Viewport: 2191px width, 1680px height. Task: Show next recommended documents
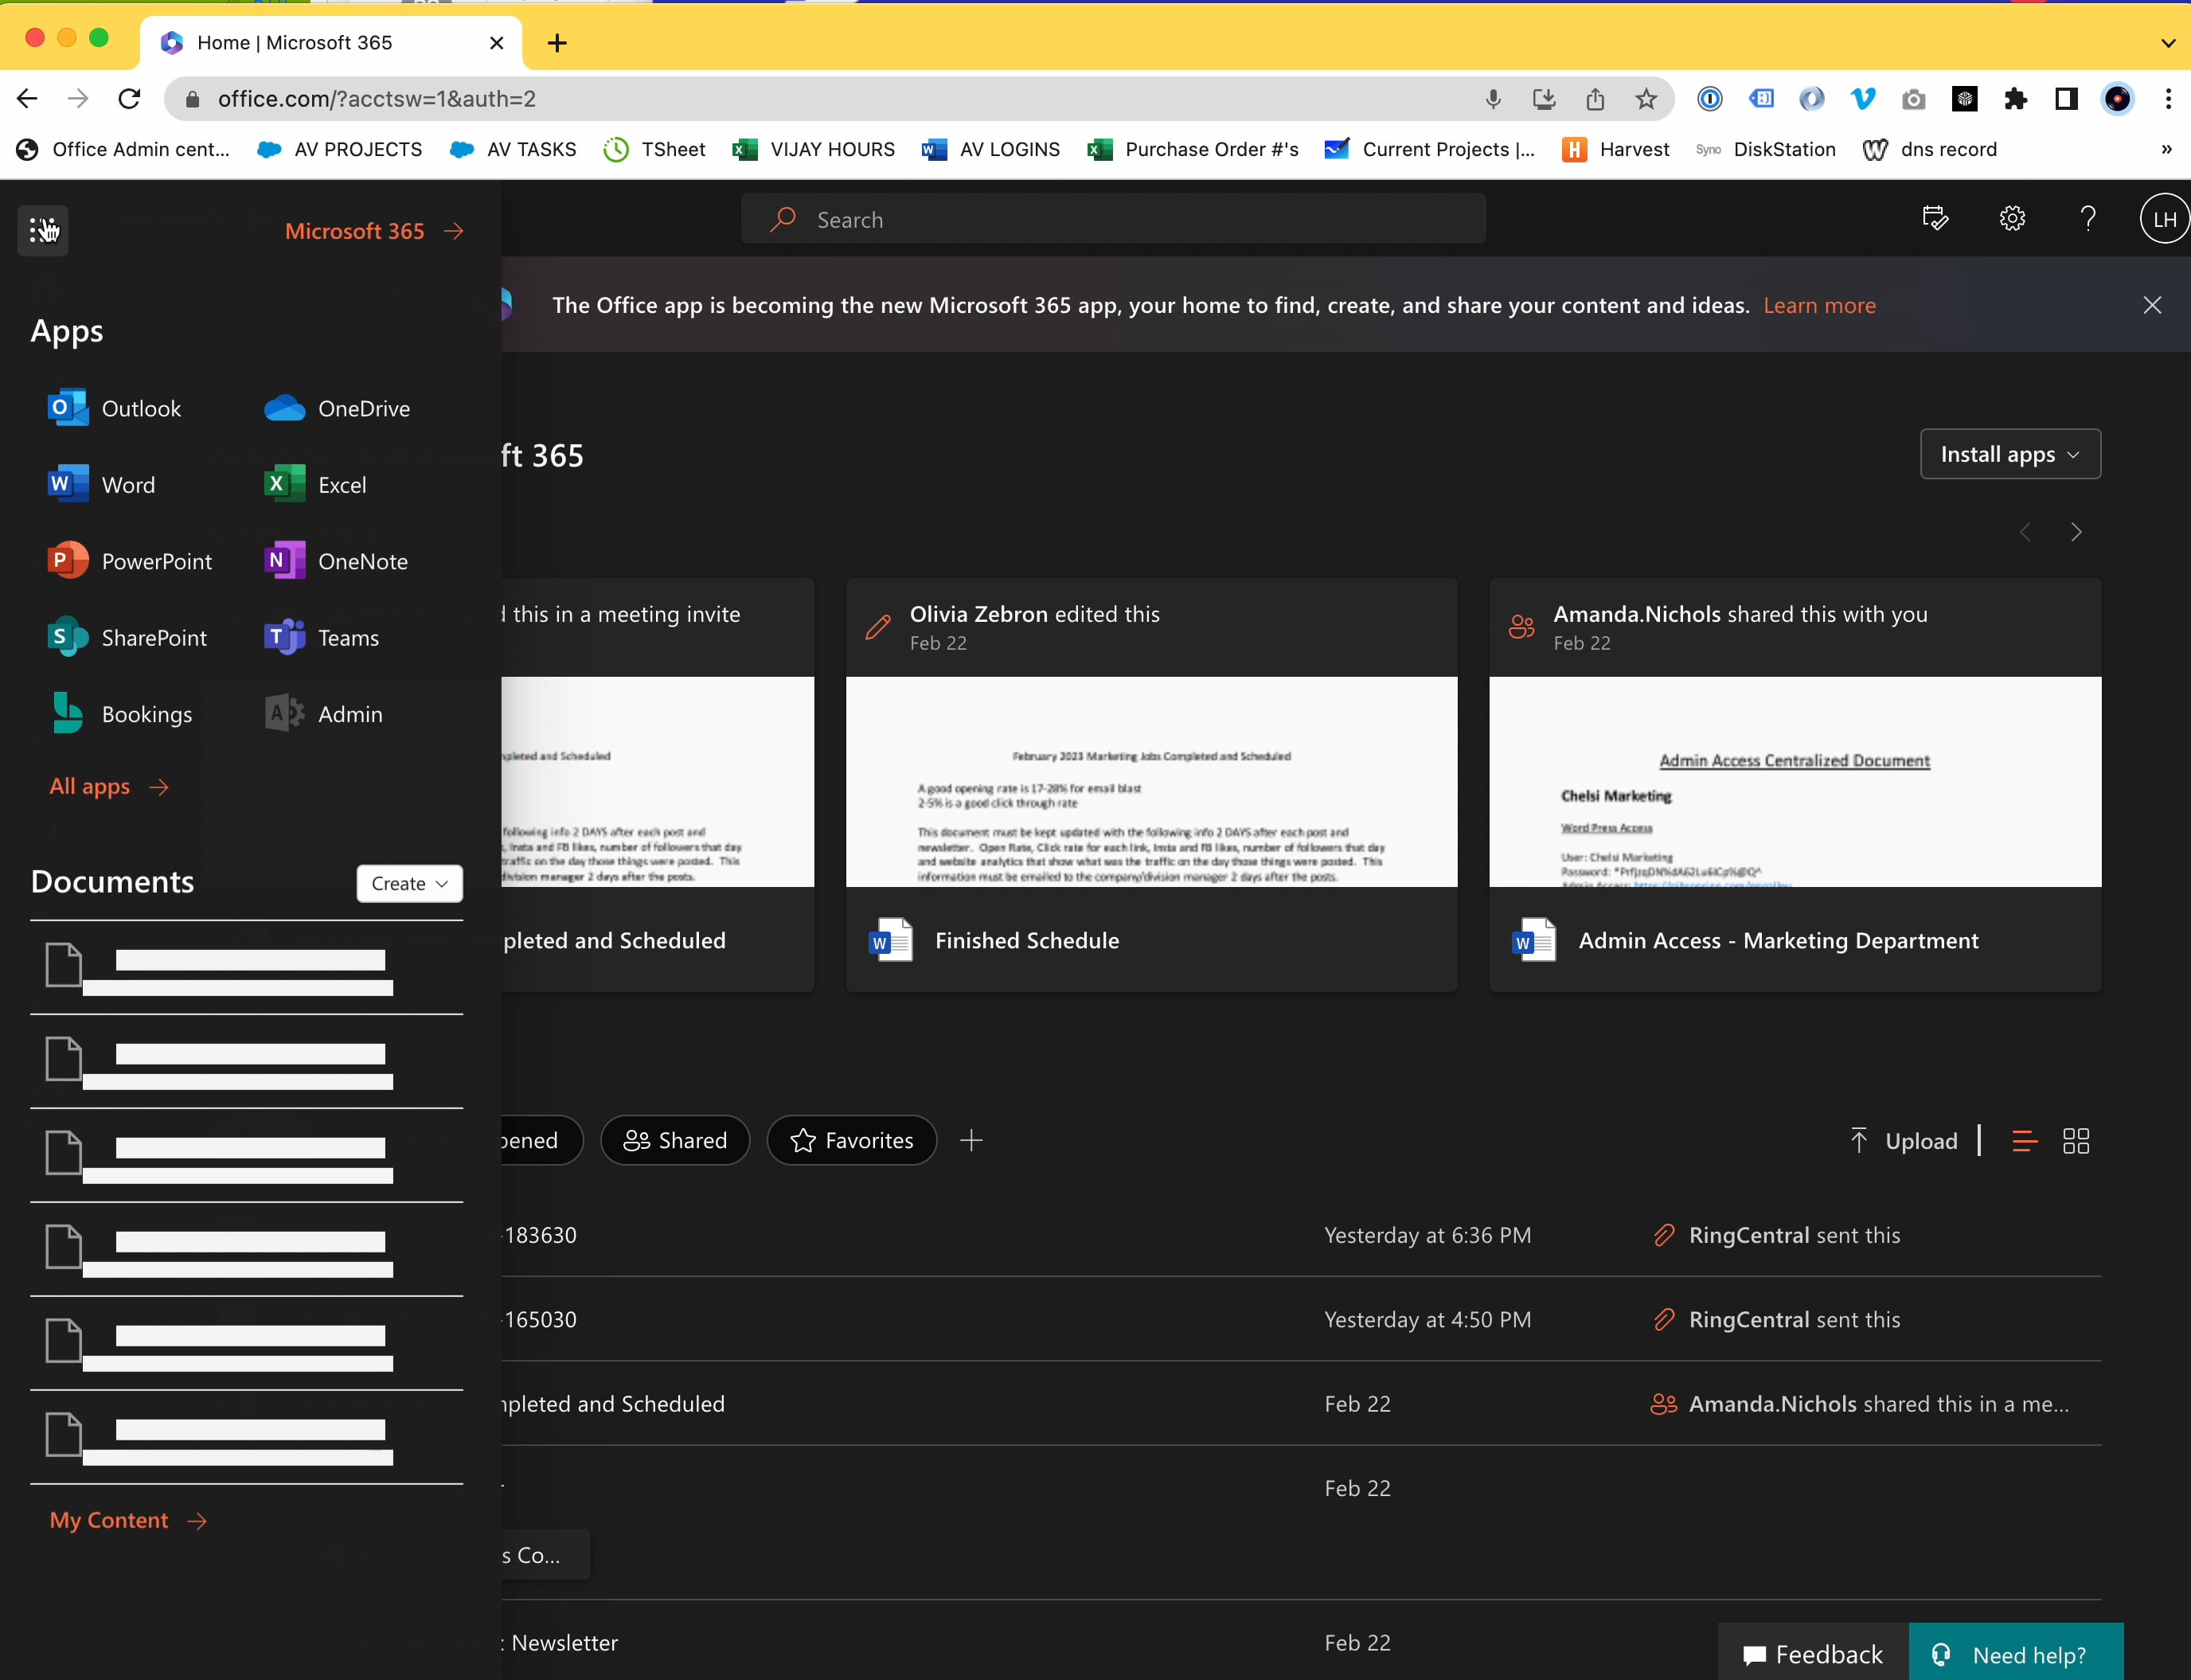[2076, 532]
